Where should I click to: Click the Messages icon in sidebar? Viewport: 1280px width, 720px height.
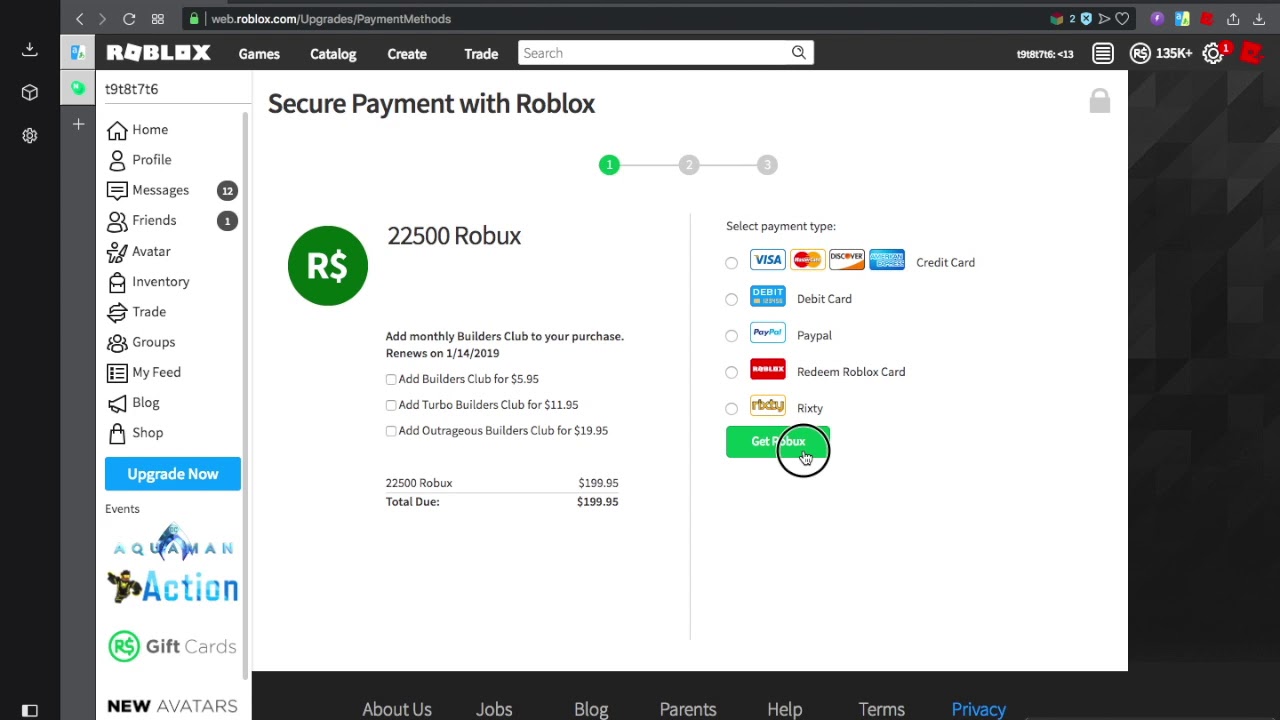(x=117, y=190)
